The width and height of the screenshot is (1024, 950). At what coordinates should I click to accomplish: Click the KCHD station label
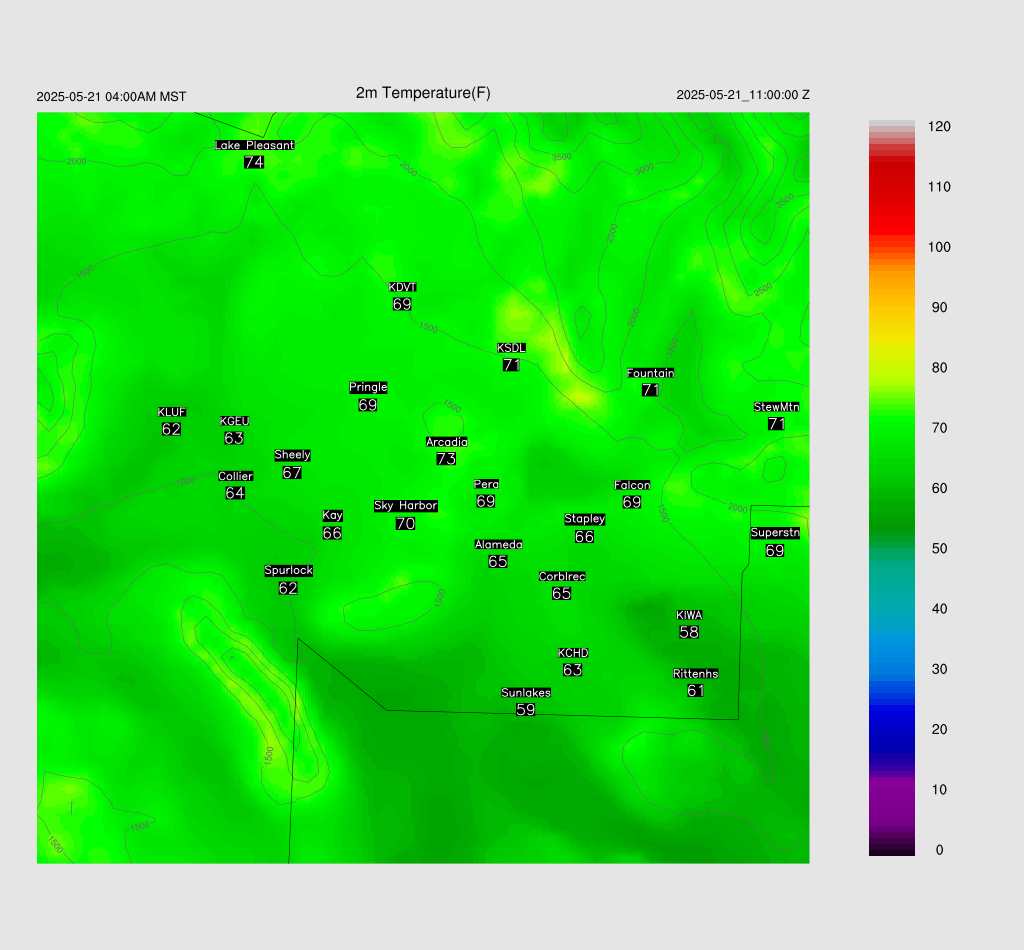click(x=573, y=653)
